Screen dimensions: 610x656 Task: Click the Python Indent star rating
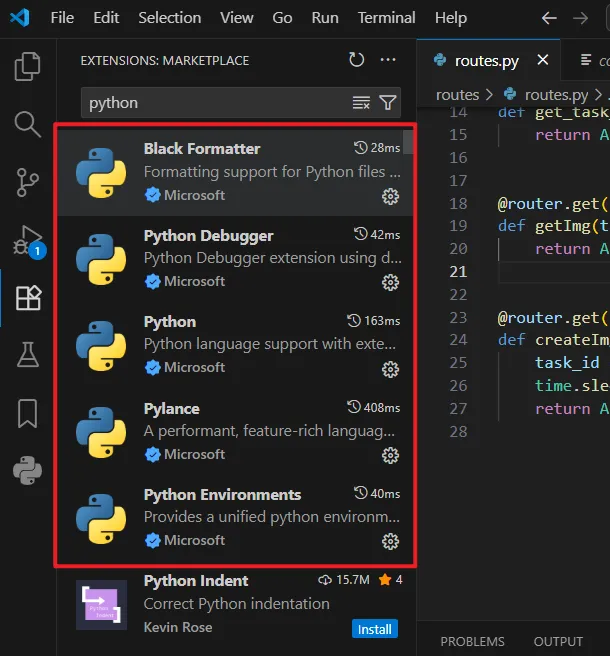pos(390,580)
